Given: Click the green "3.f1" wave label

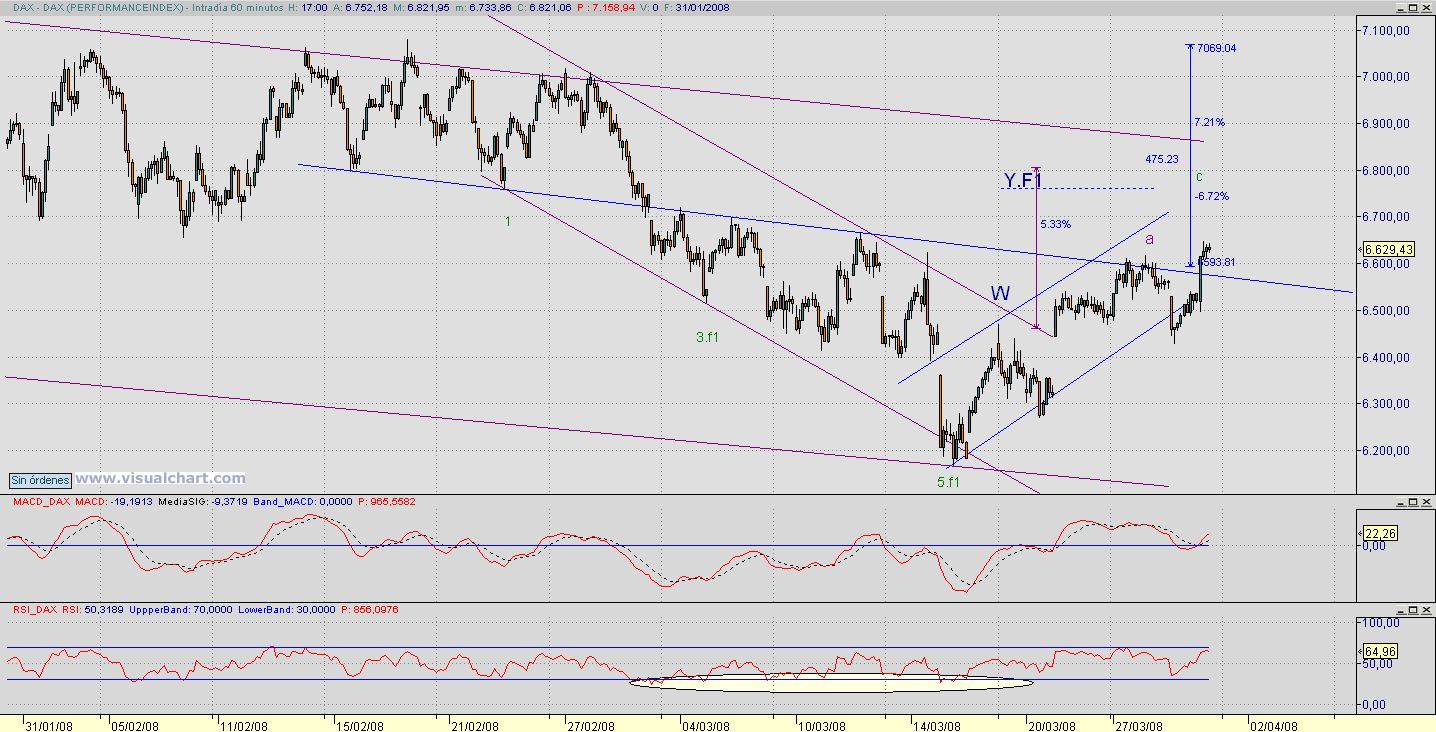Looking at the screenshot, I should coord(708,337).
